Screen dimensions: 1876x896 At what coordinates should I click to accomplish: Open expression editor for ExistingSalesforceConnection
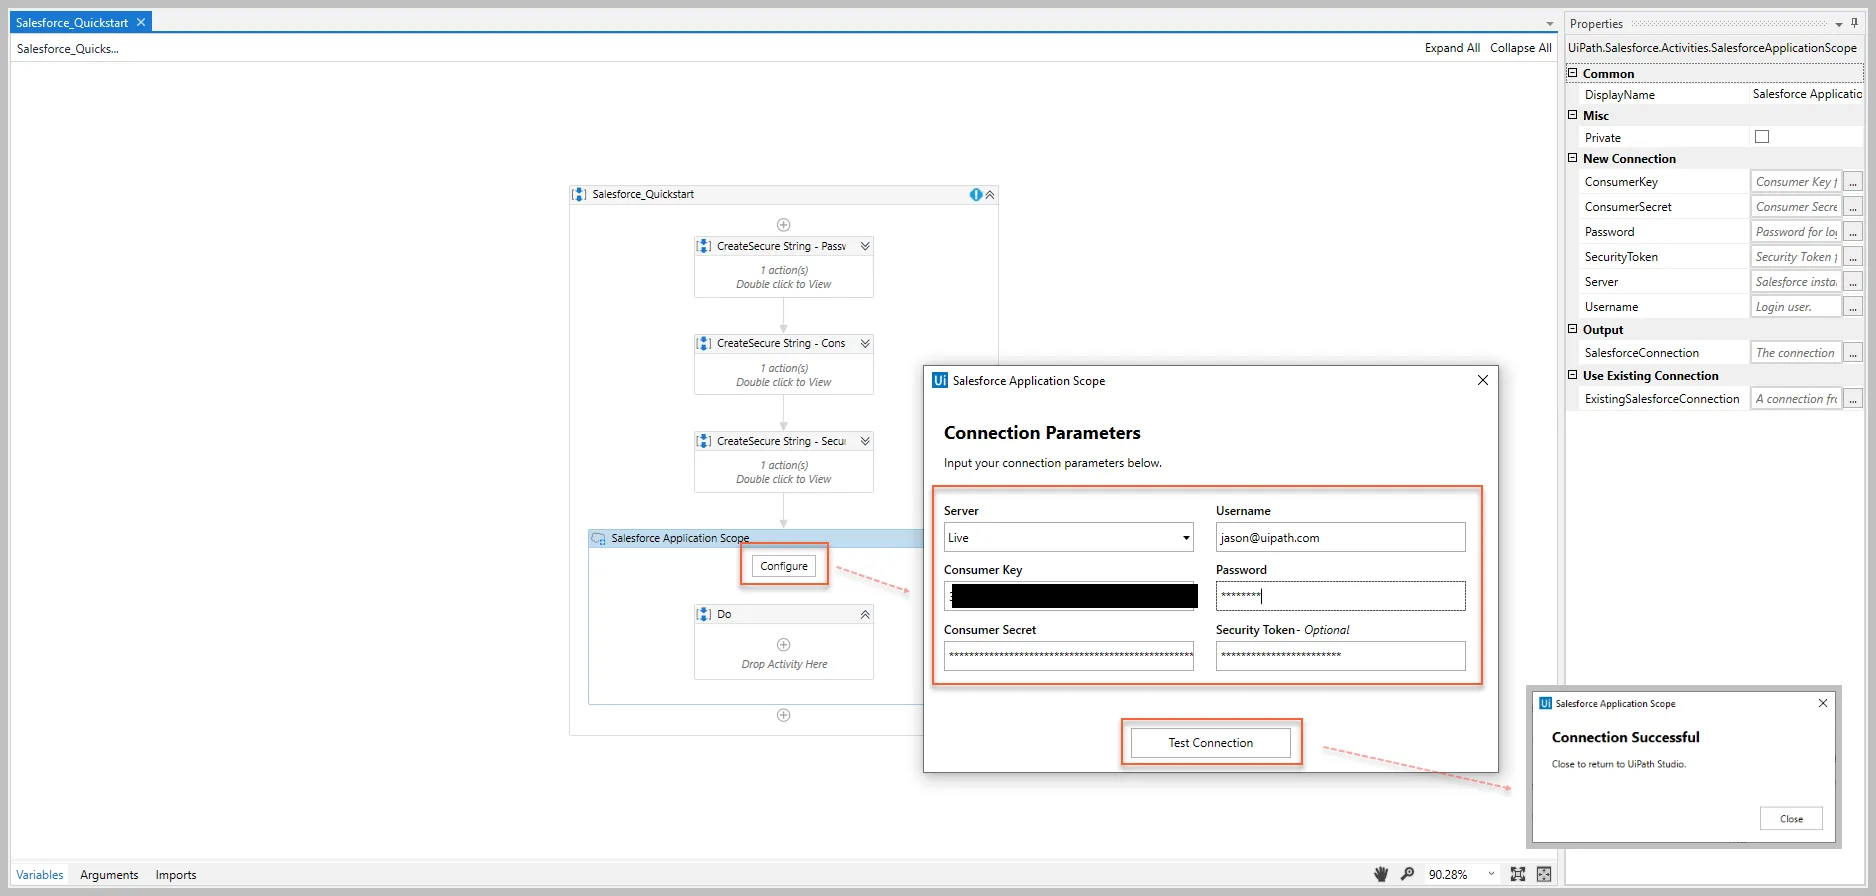(1853, 399)
